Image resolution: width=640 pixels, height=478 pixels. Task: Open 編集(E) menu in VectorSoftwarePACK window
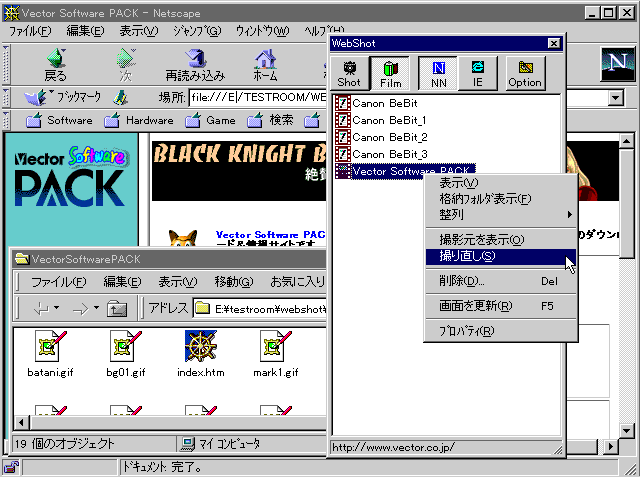(122, 282)
